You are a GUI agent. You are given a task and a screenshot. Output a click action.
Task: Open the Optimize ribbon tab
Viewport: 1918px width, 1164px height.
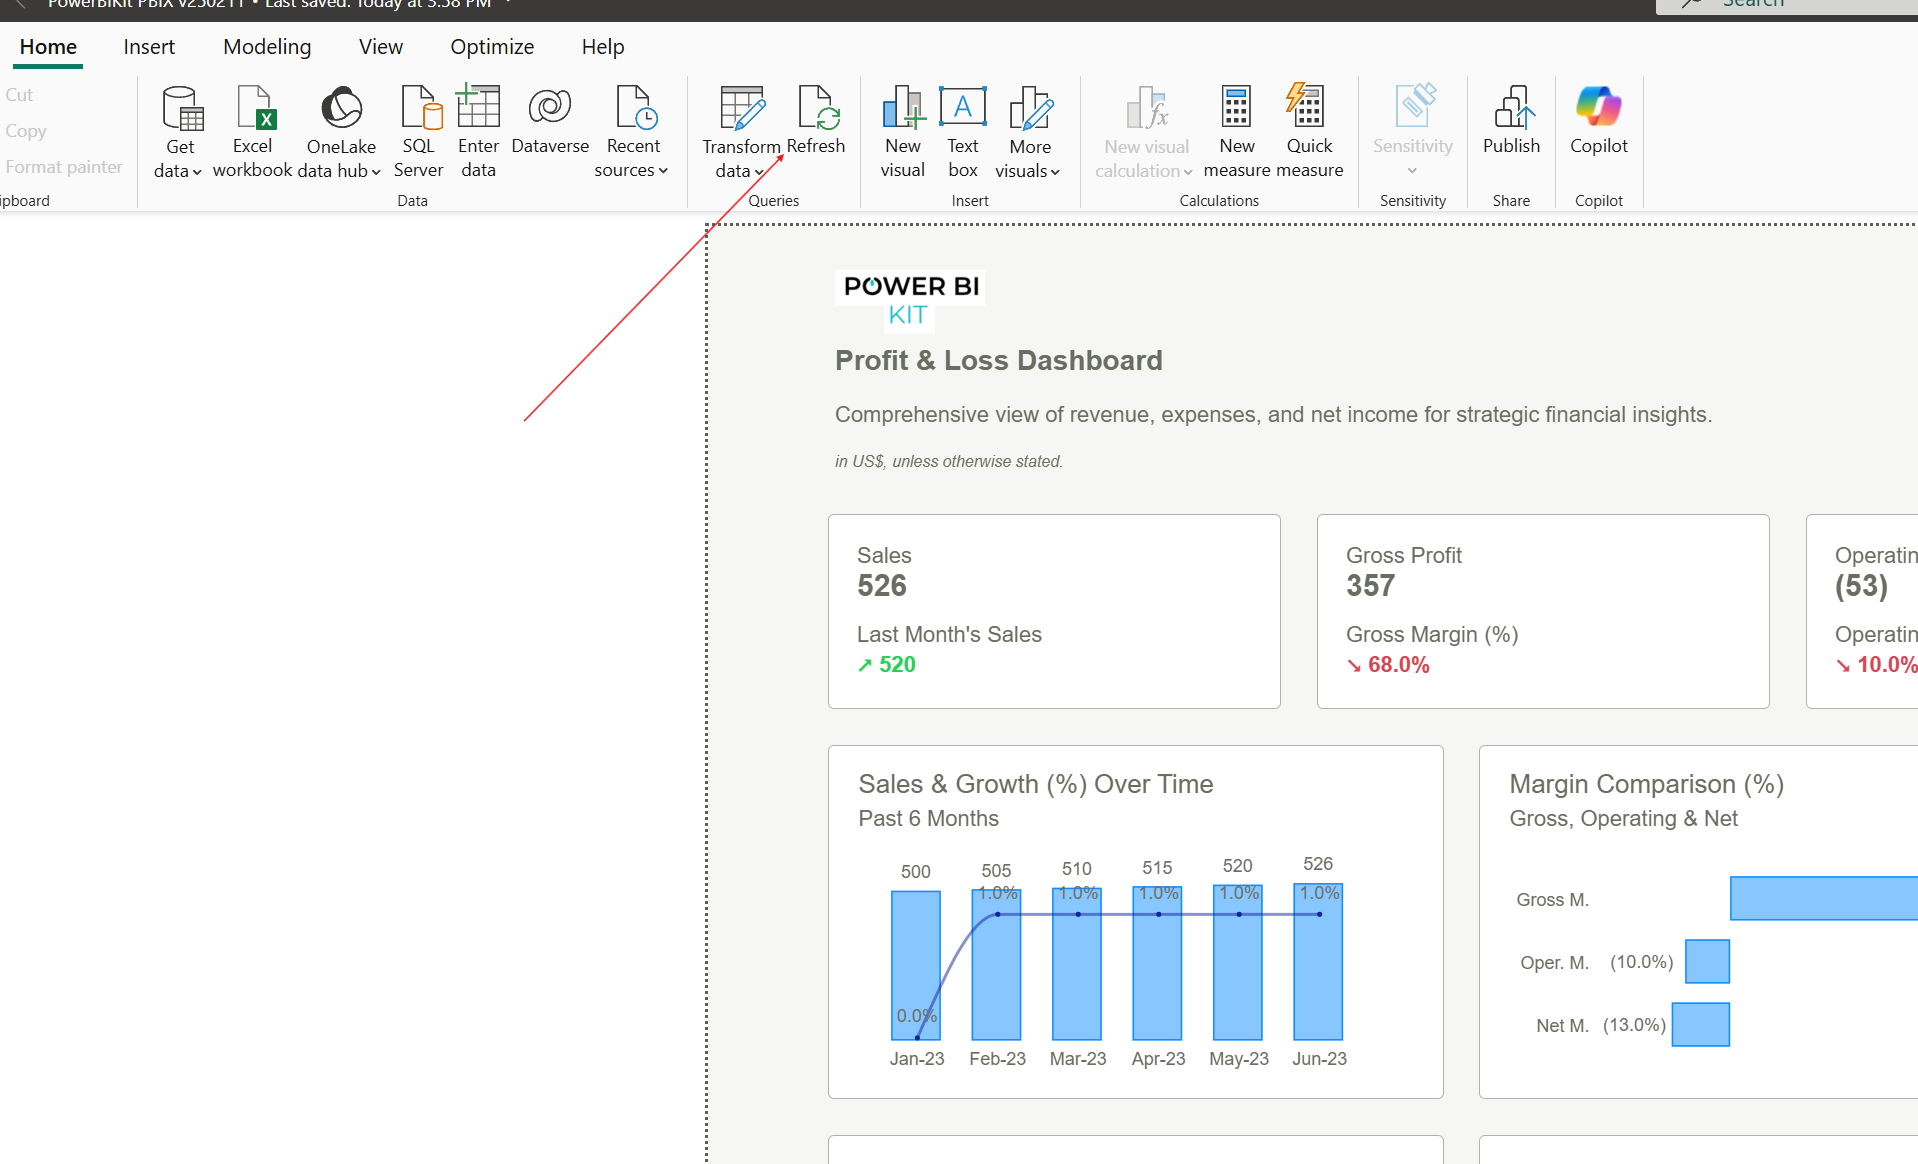click(492, 47)
